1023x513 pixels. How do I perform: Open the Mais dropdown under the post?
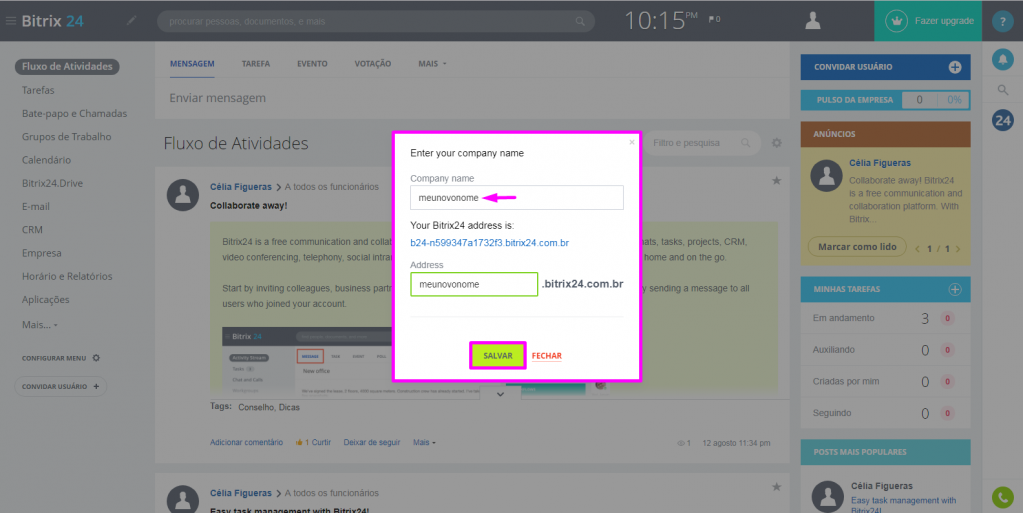[424, 443]
